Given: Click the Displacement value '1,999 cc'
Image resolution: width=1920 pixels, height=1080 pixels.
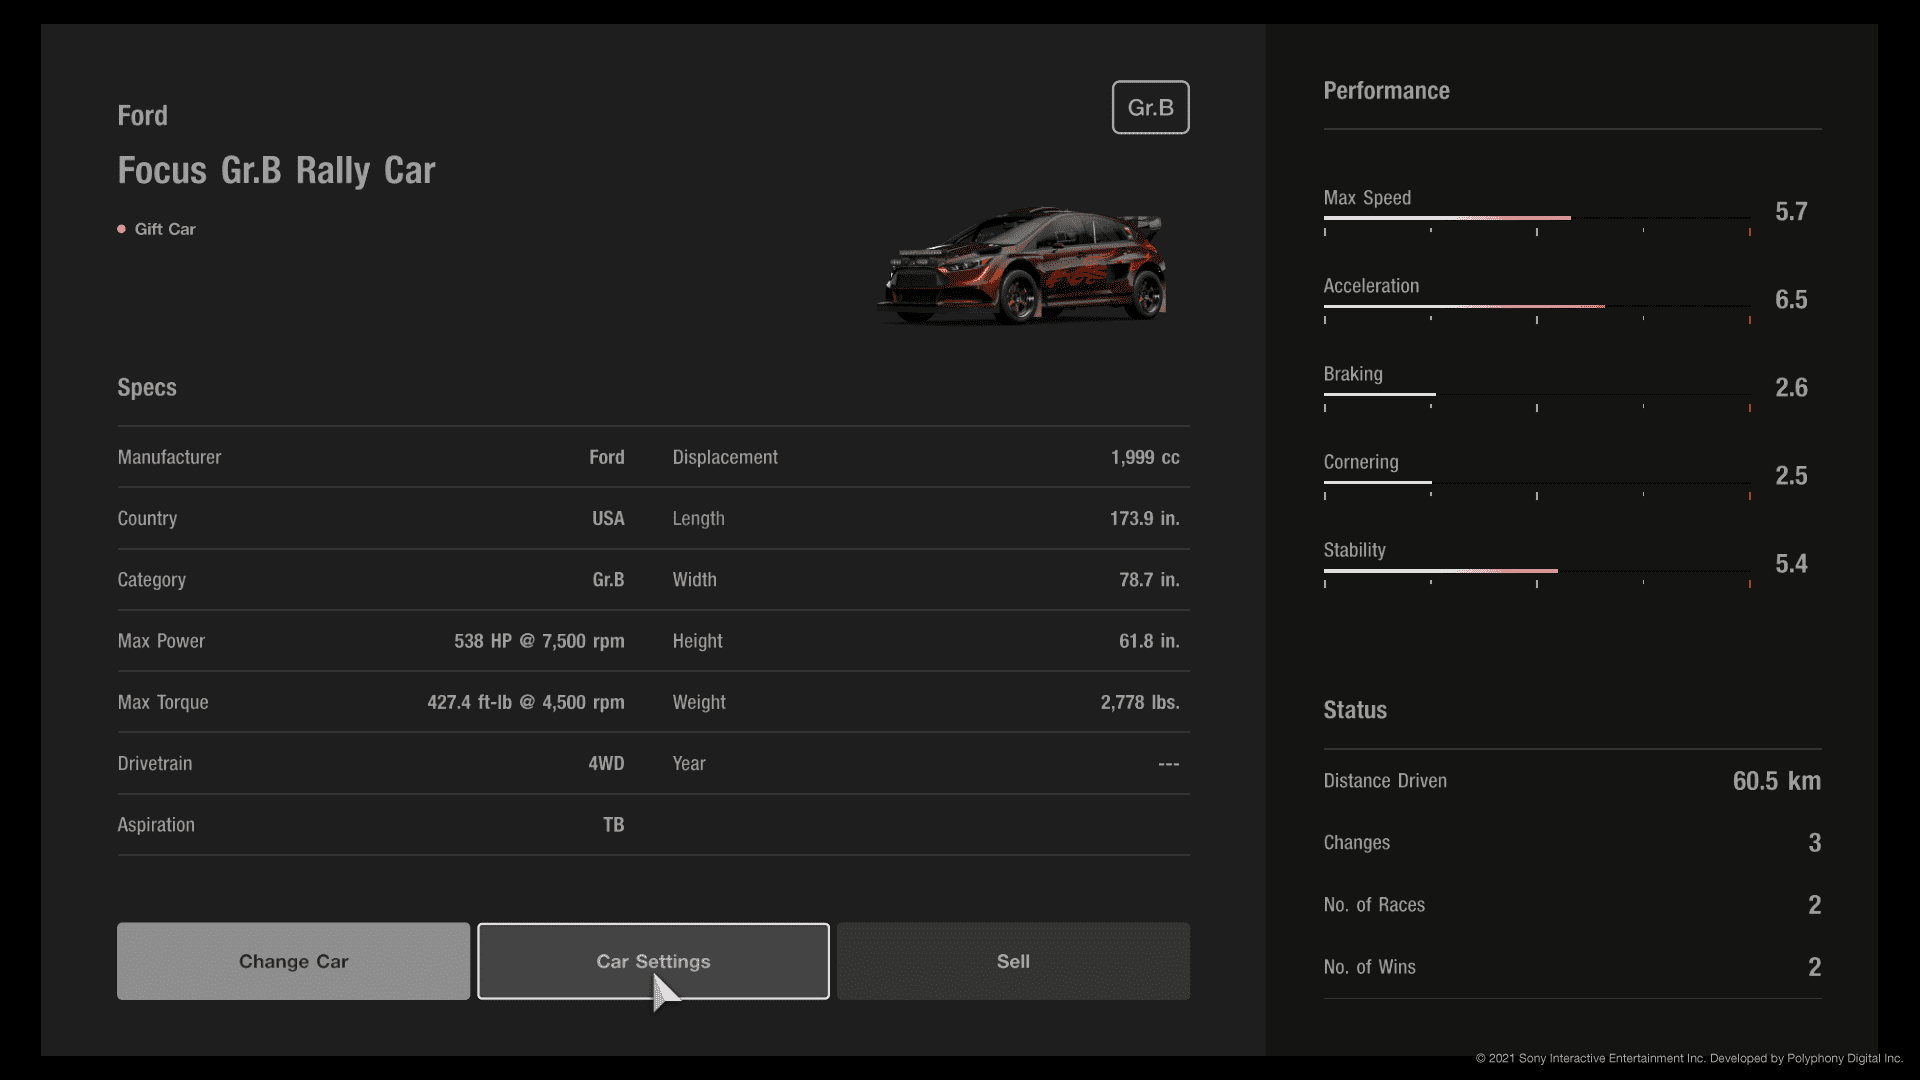Looking at the screenshot, I should [x=1145, y=457].
